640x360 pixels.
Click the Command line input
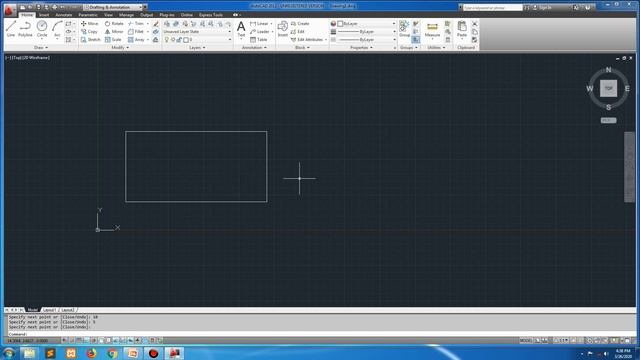pyautogui.click(x=322, y=334)
